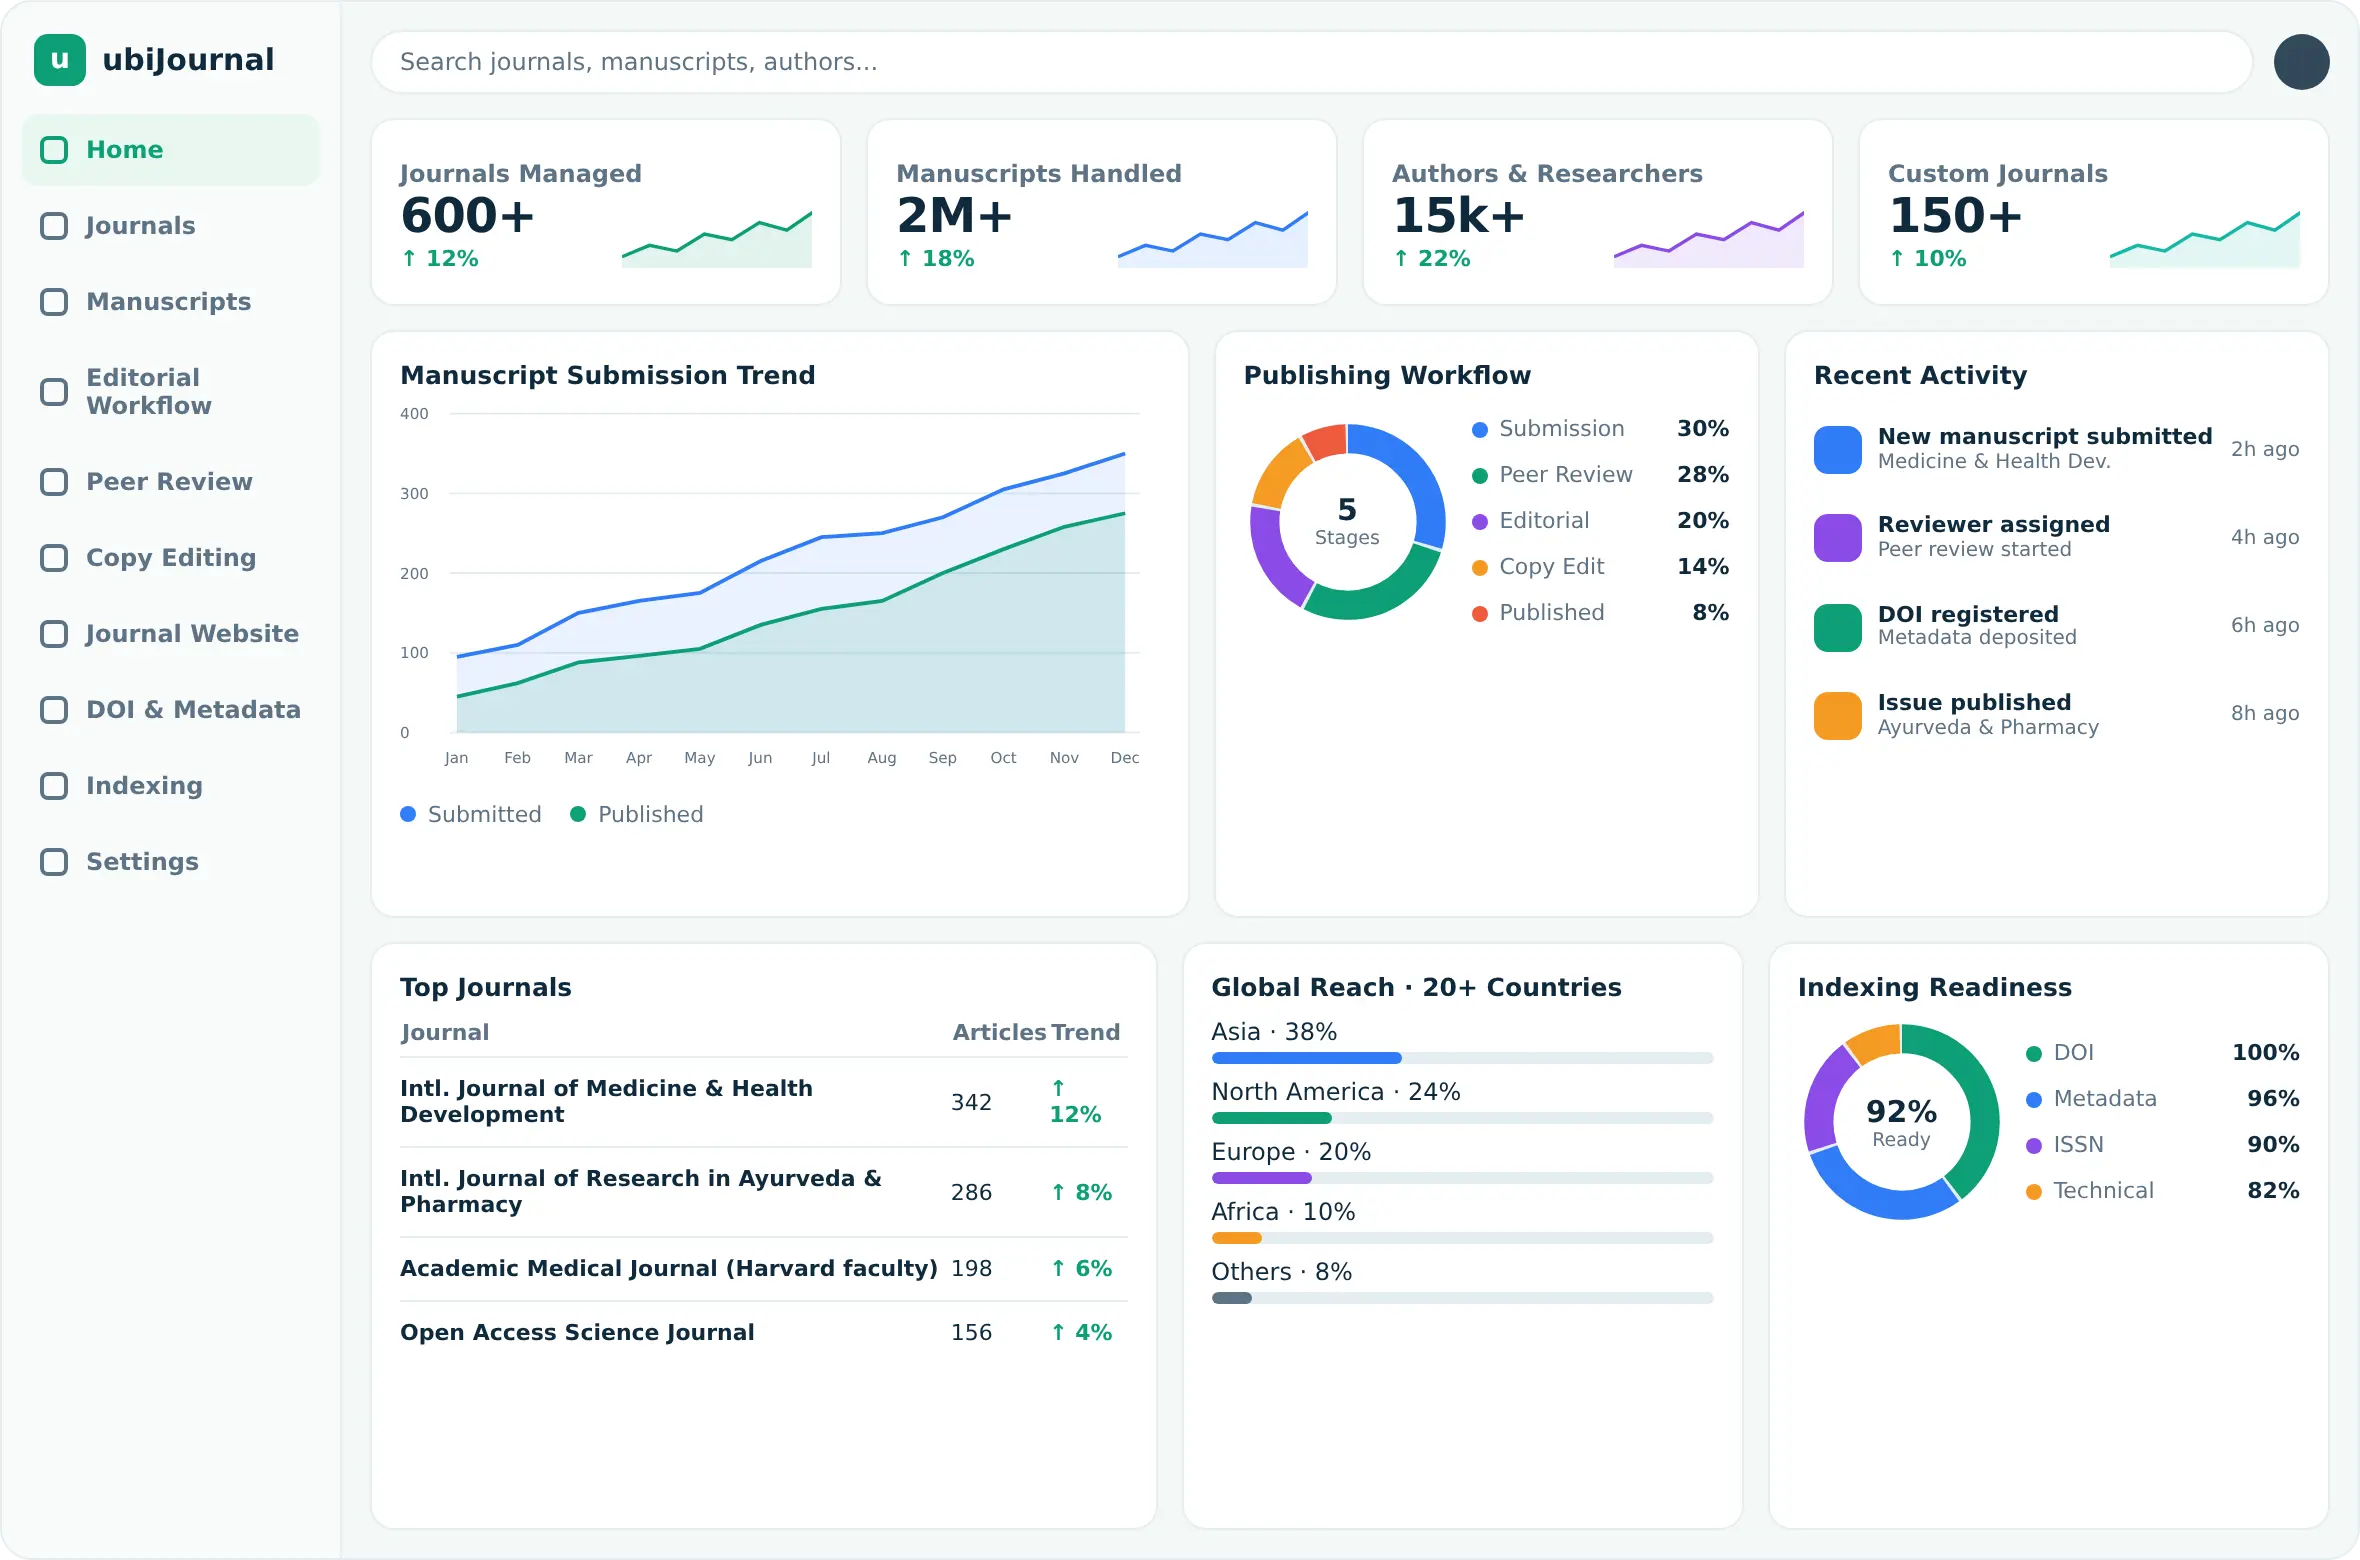Screen dimensions: 2360x1560
Task: Click the Journal Website sidebar icon
Action: 54,634
